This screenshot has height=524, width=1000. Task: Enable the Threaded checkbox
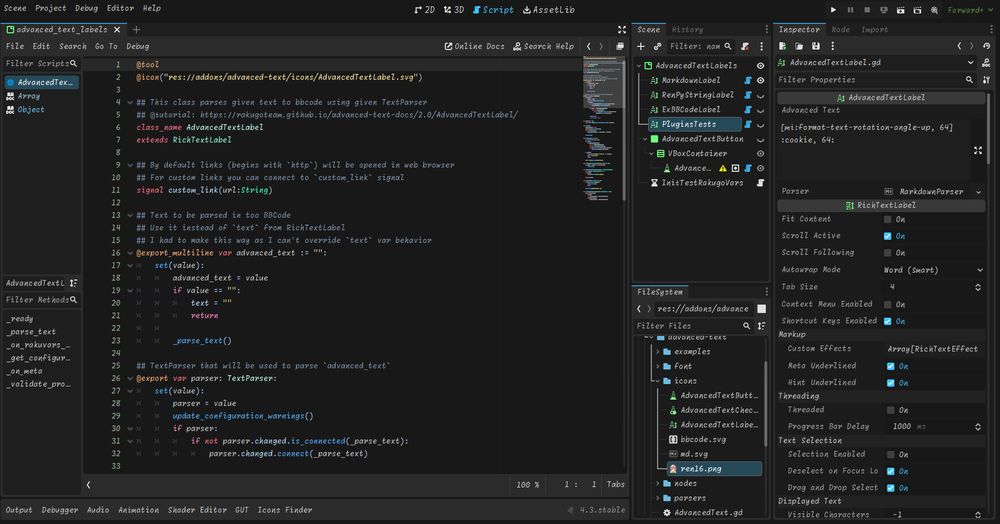coord(890,410)
